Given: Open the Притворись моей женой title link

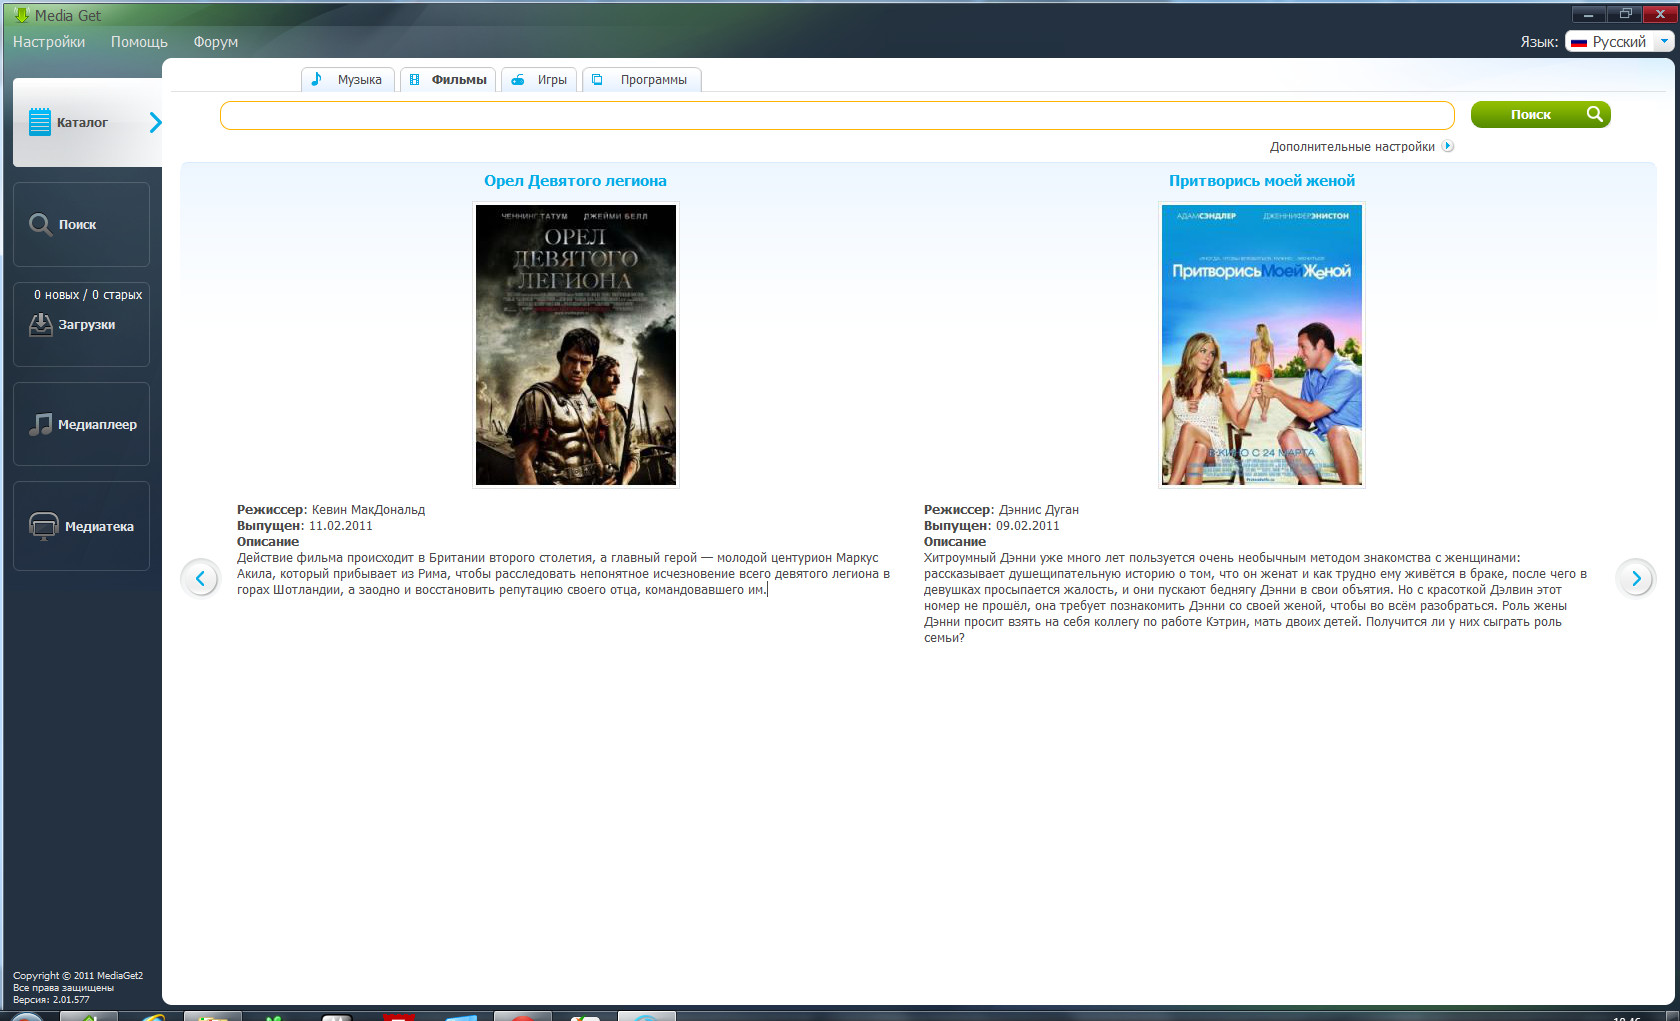Looking at the screenshot, I should (1262, 181).
